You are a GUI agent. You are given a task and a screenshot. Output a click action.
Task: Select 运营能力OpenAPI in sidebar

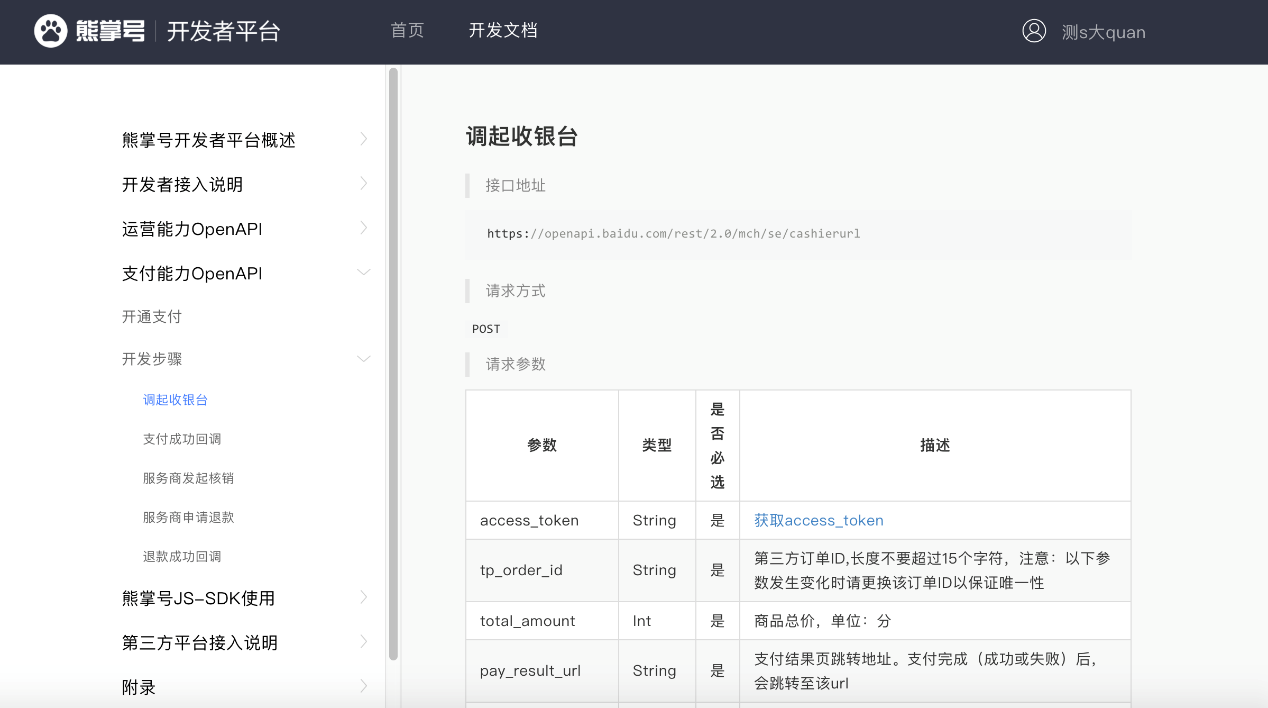pyautogui.click(x=192, y=229)
